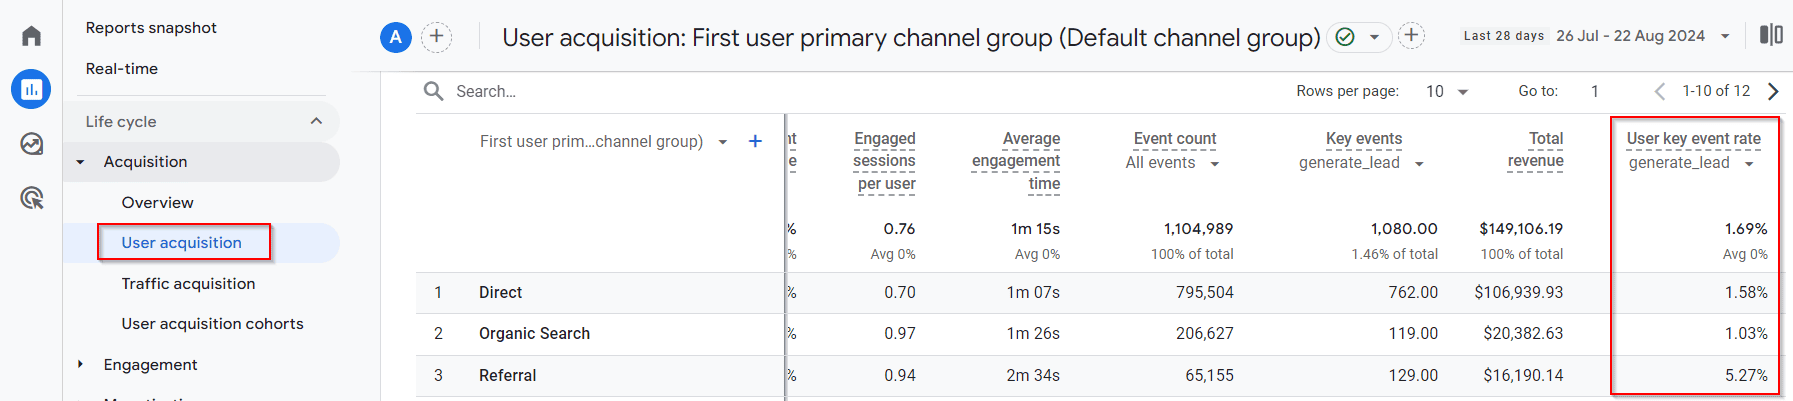Go to next page of table rows
Viewport: 1793px width, 401px height.
(x=1773, y=91)
